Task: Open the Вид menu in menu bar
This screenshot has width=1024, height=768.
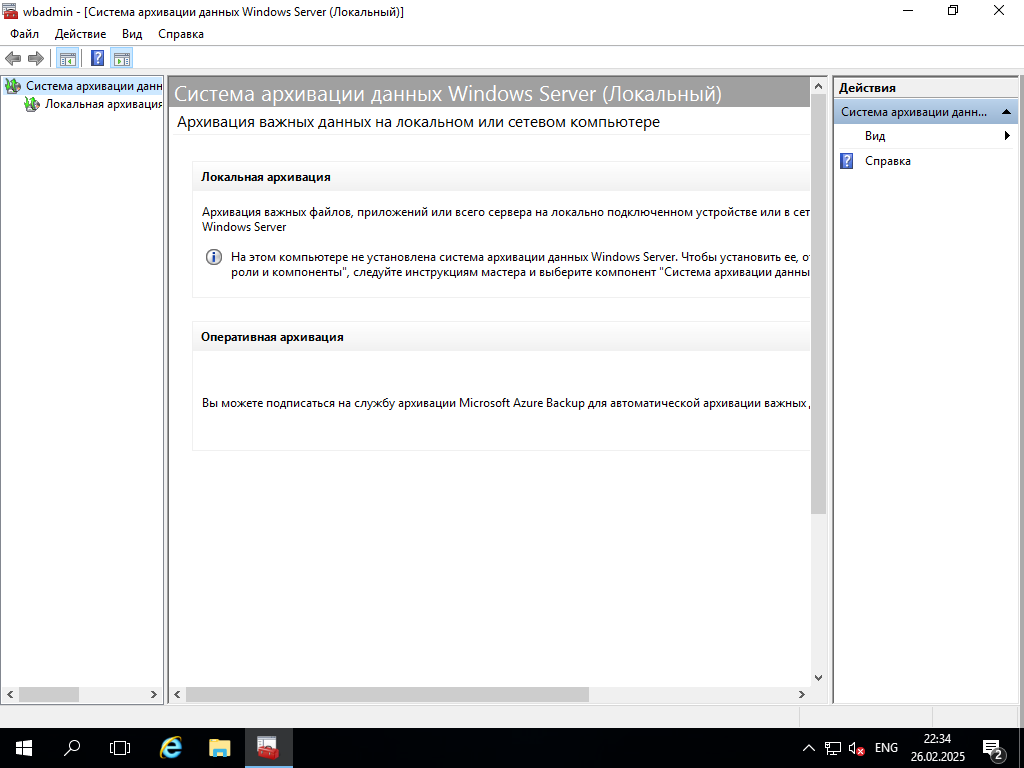Action: point(132,34)
